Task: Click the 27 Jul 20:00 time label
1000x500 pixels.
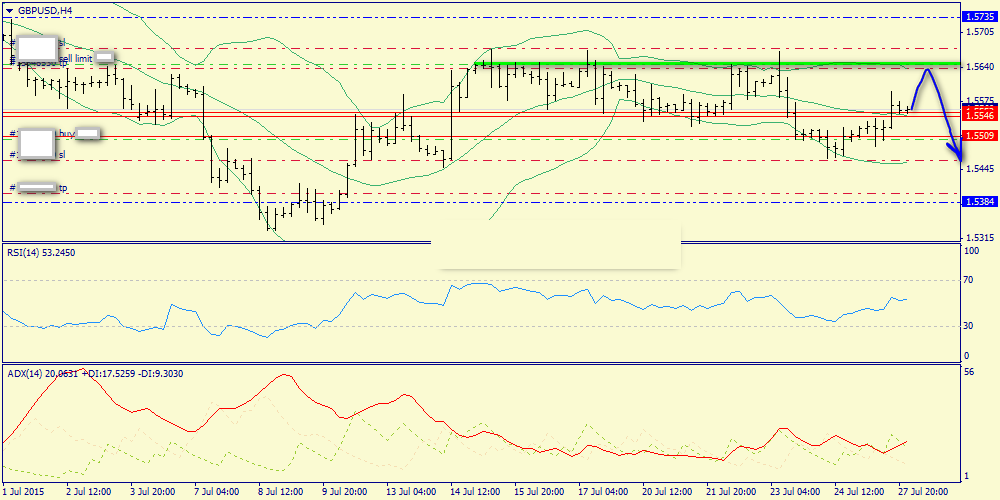Action: (x=923, y=492)
